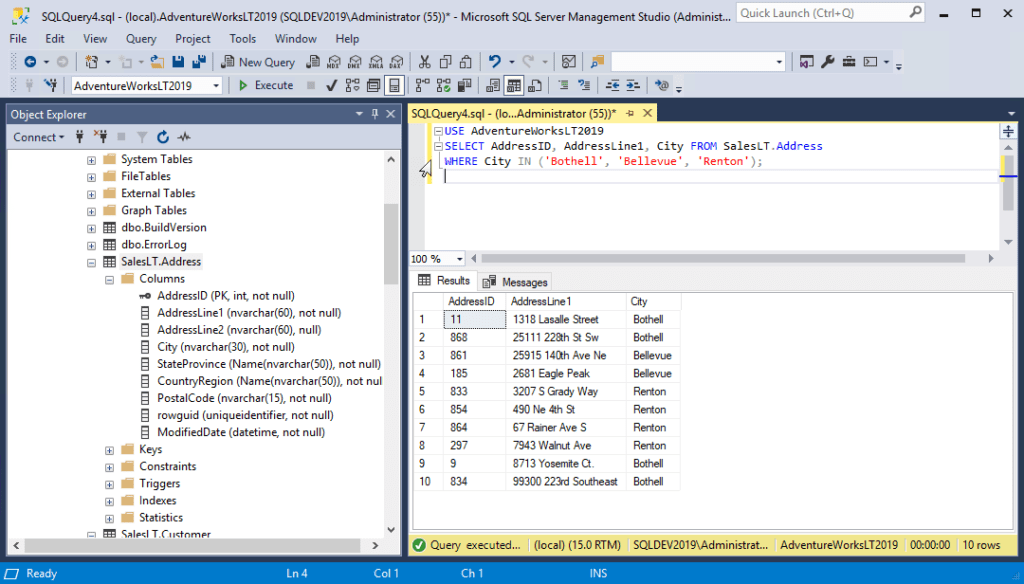
Task: Toggle the pin on SQLQuery4.sql tab
Action: [630, 114]
